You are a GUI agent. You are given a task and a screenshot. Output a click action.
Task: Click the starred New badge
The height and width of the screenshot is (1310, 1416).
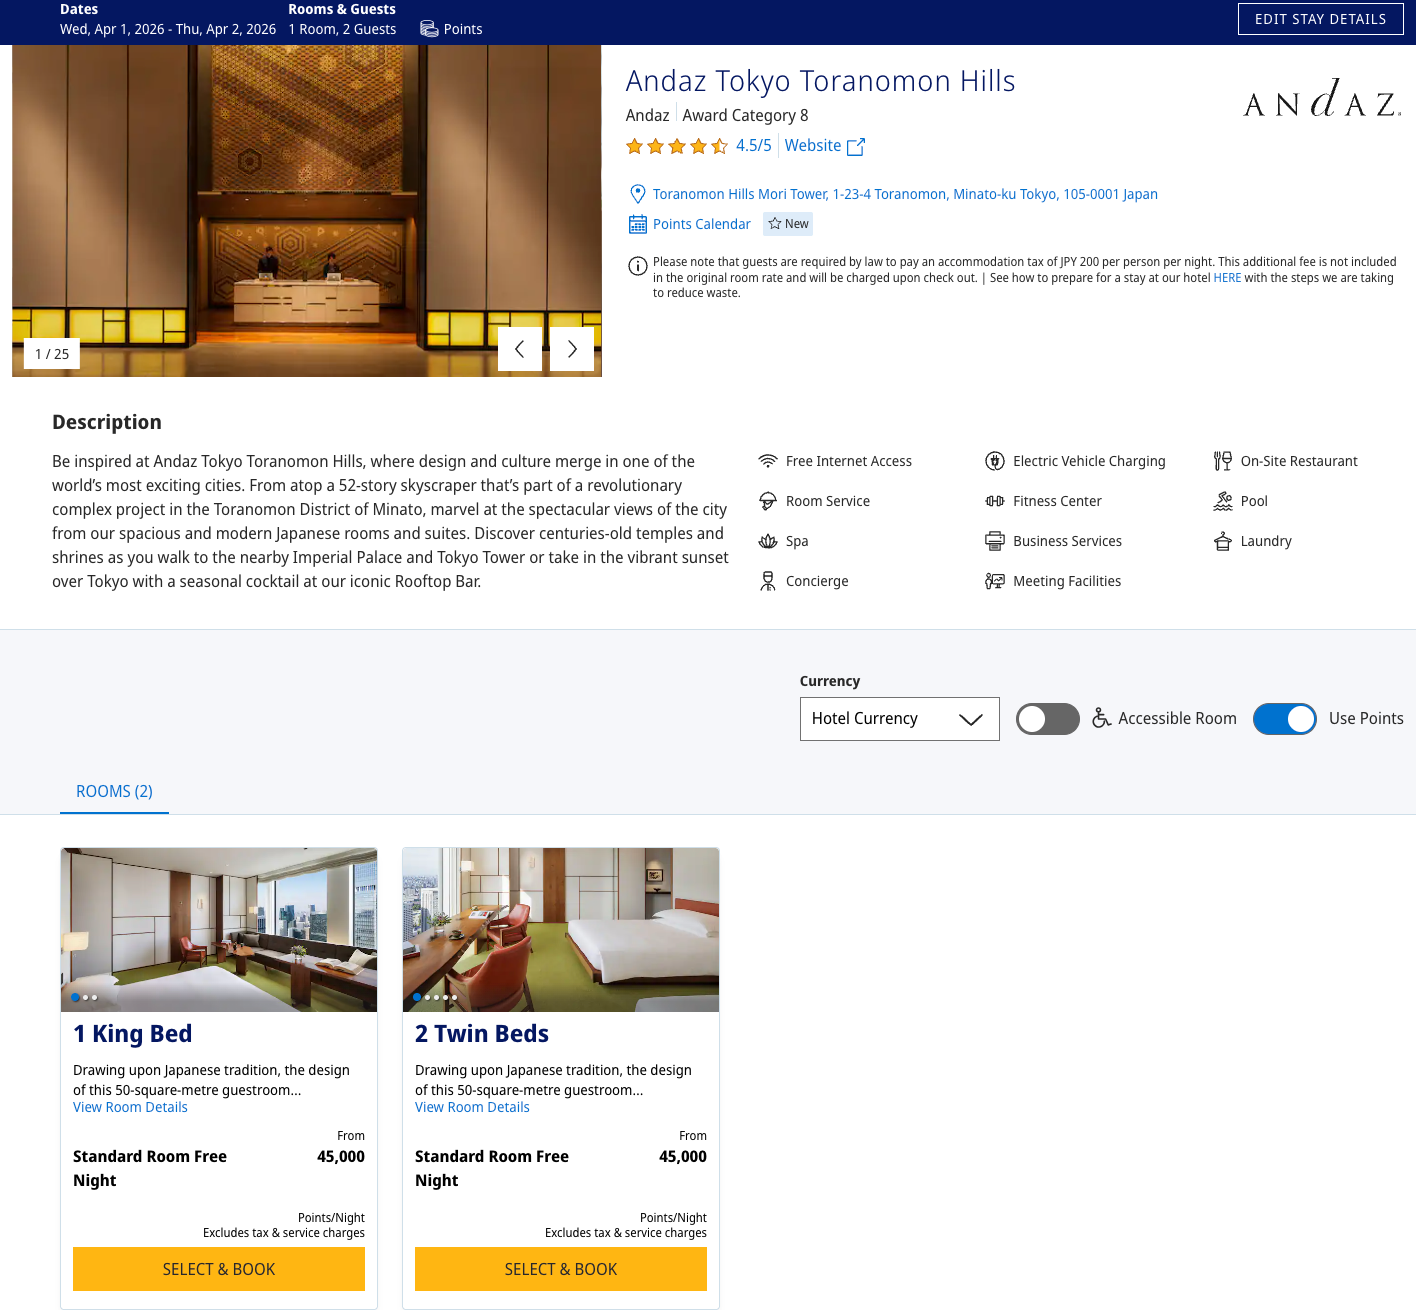click(787, 223)
